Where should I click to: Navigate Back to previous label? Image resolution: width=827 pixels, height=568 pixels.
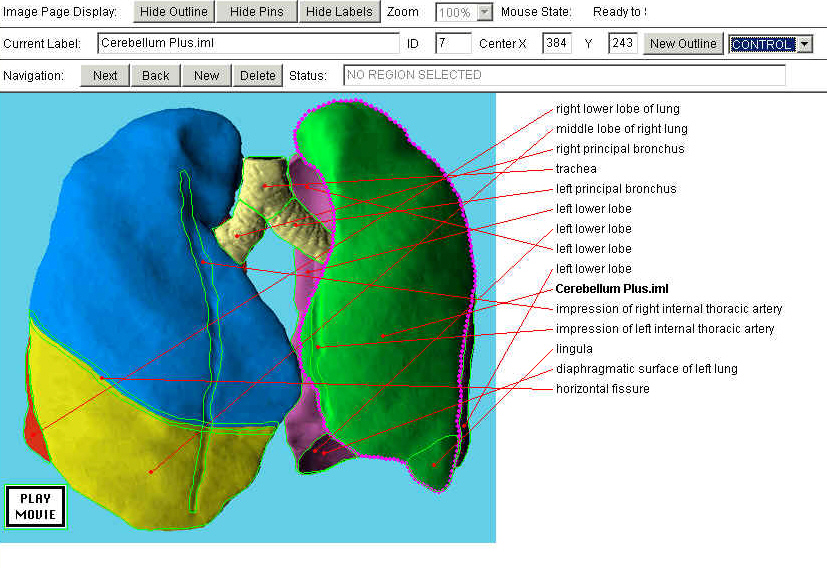pos(155,75)
